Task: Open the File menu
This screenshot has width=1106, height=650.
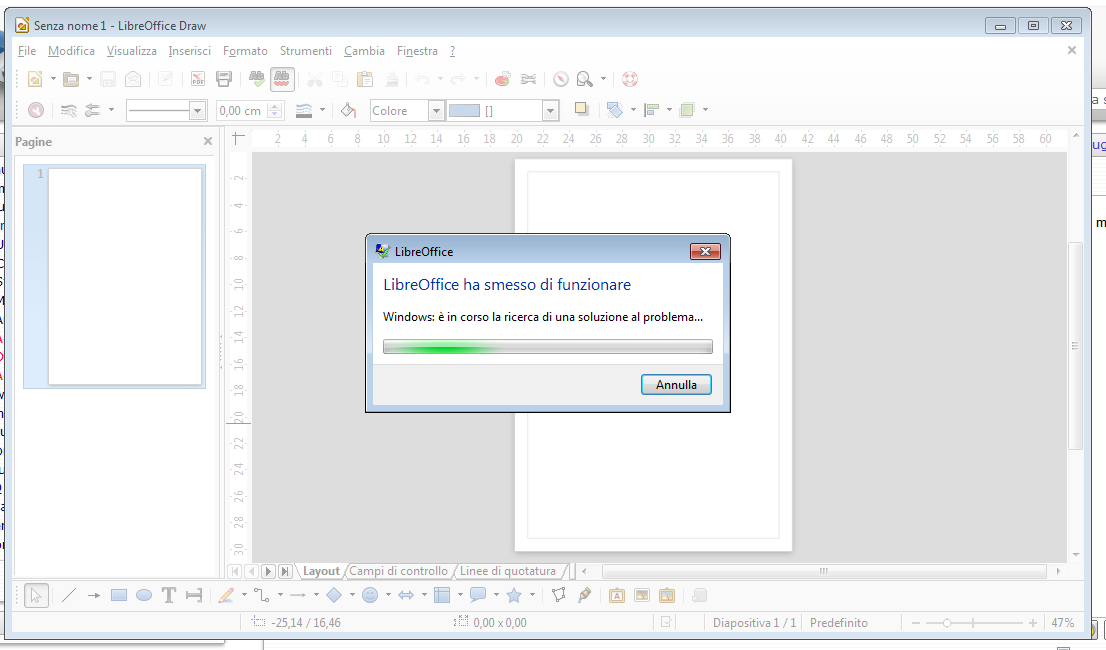Action: (x=27, y=51)
